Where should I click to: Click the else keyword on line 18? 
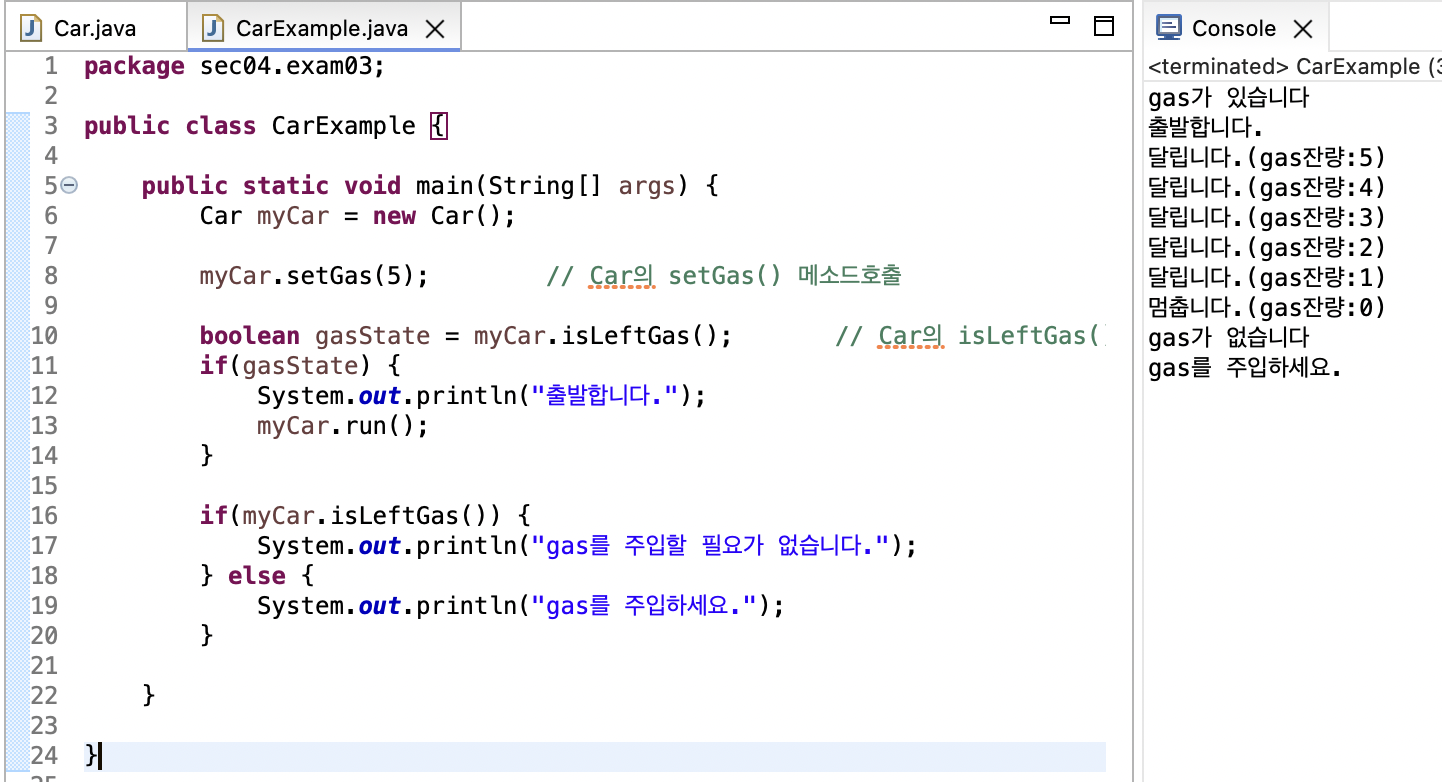pos(257,576)
